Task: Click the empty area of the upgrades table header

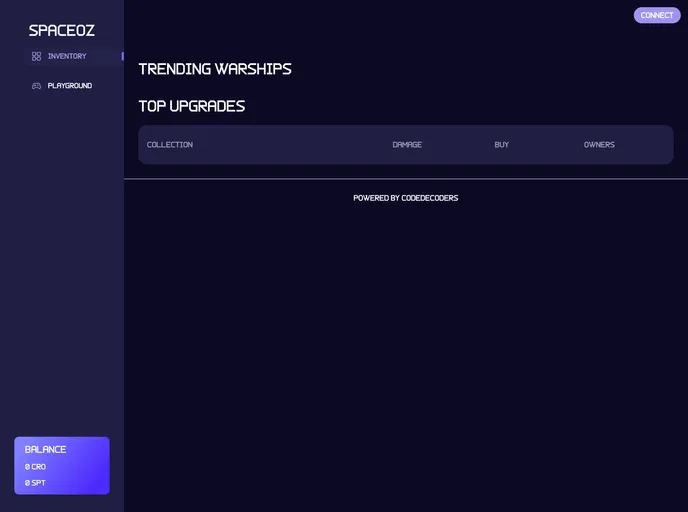Action: tap(290, 145)
